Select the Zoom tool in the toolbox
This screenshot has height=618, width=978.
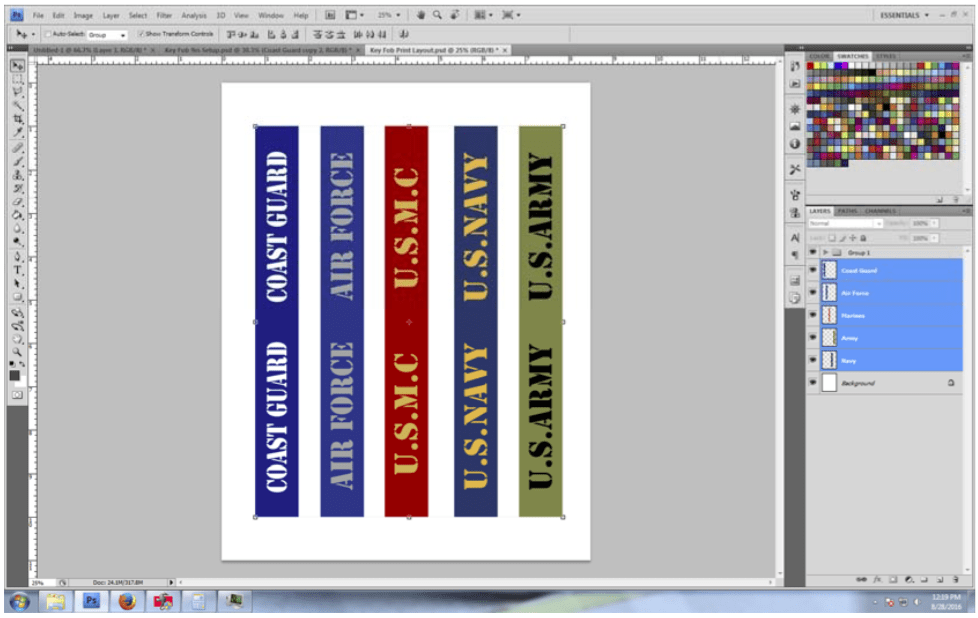pyautogui.click(x=17, y=352)
